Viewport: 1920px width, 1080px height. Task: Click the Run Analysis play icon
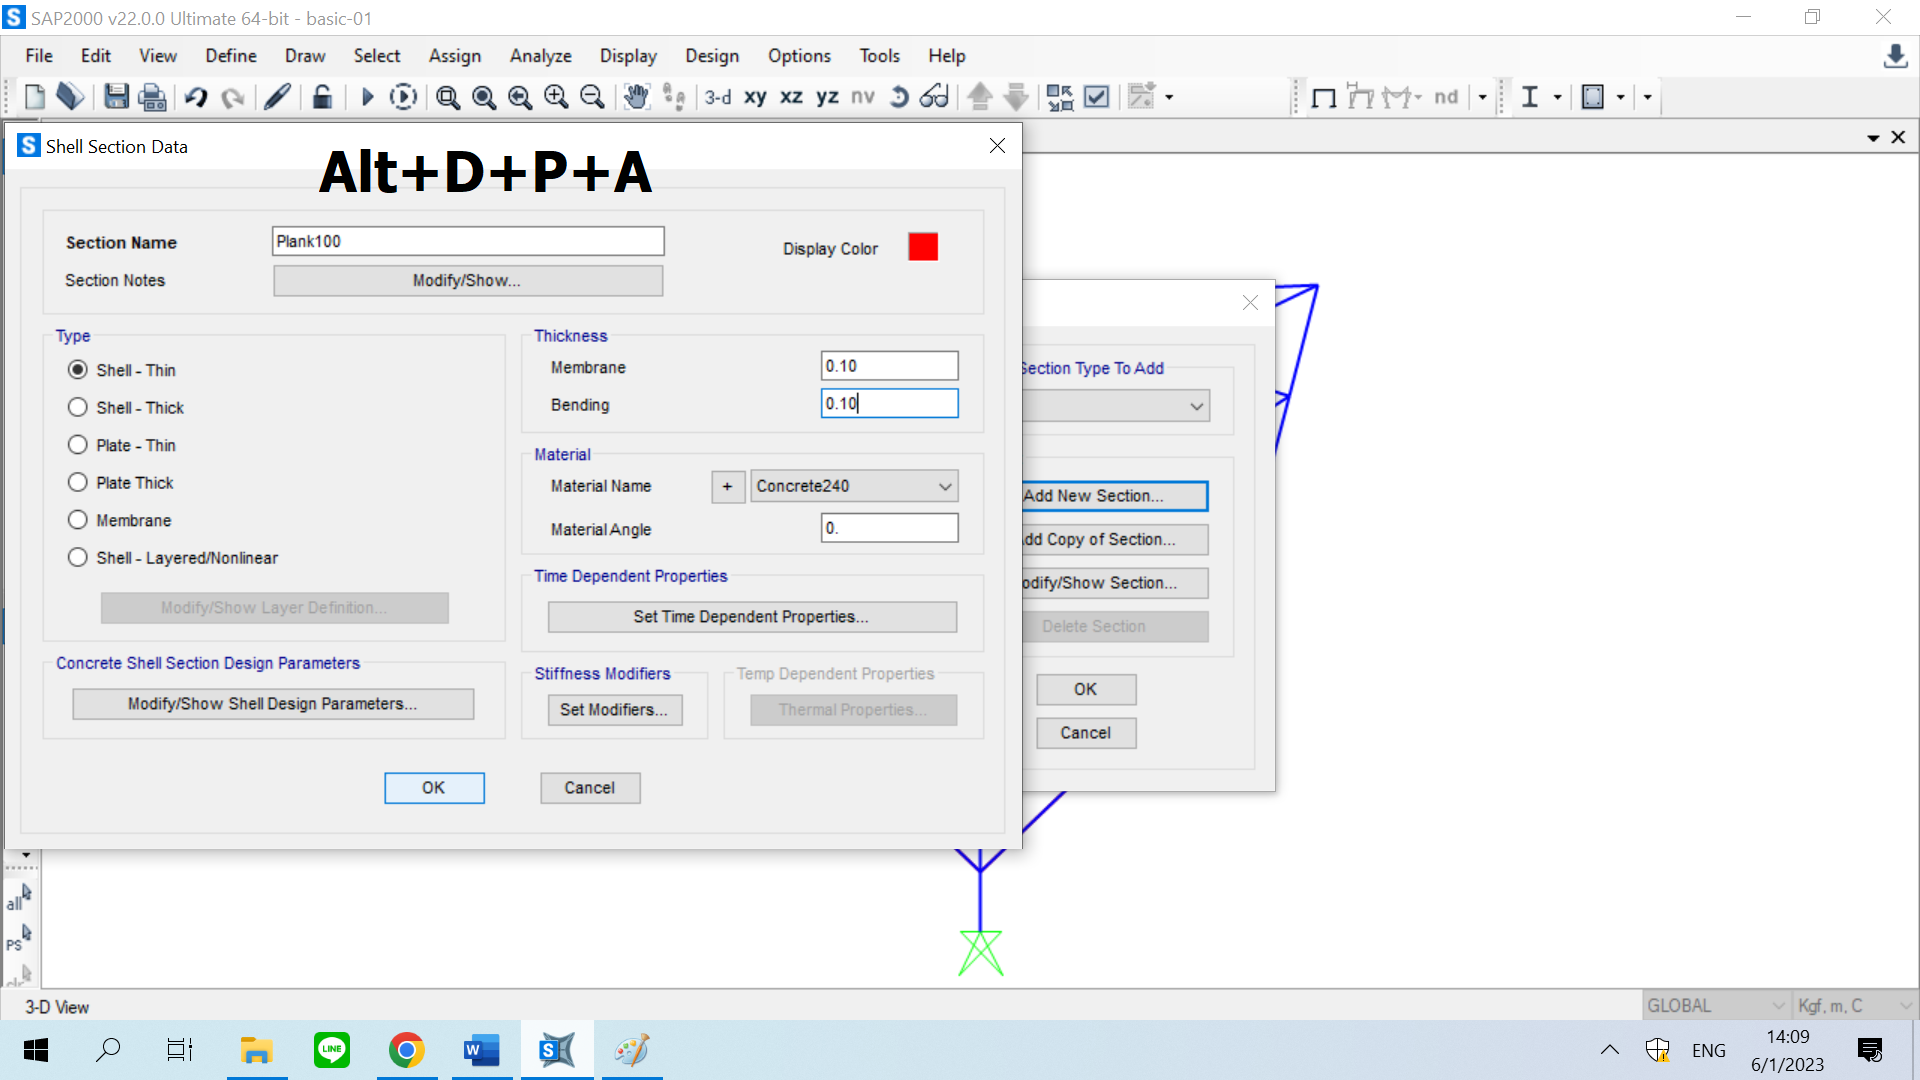[367, 97]
